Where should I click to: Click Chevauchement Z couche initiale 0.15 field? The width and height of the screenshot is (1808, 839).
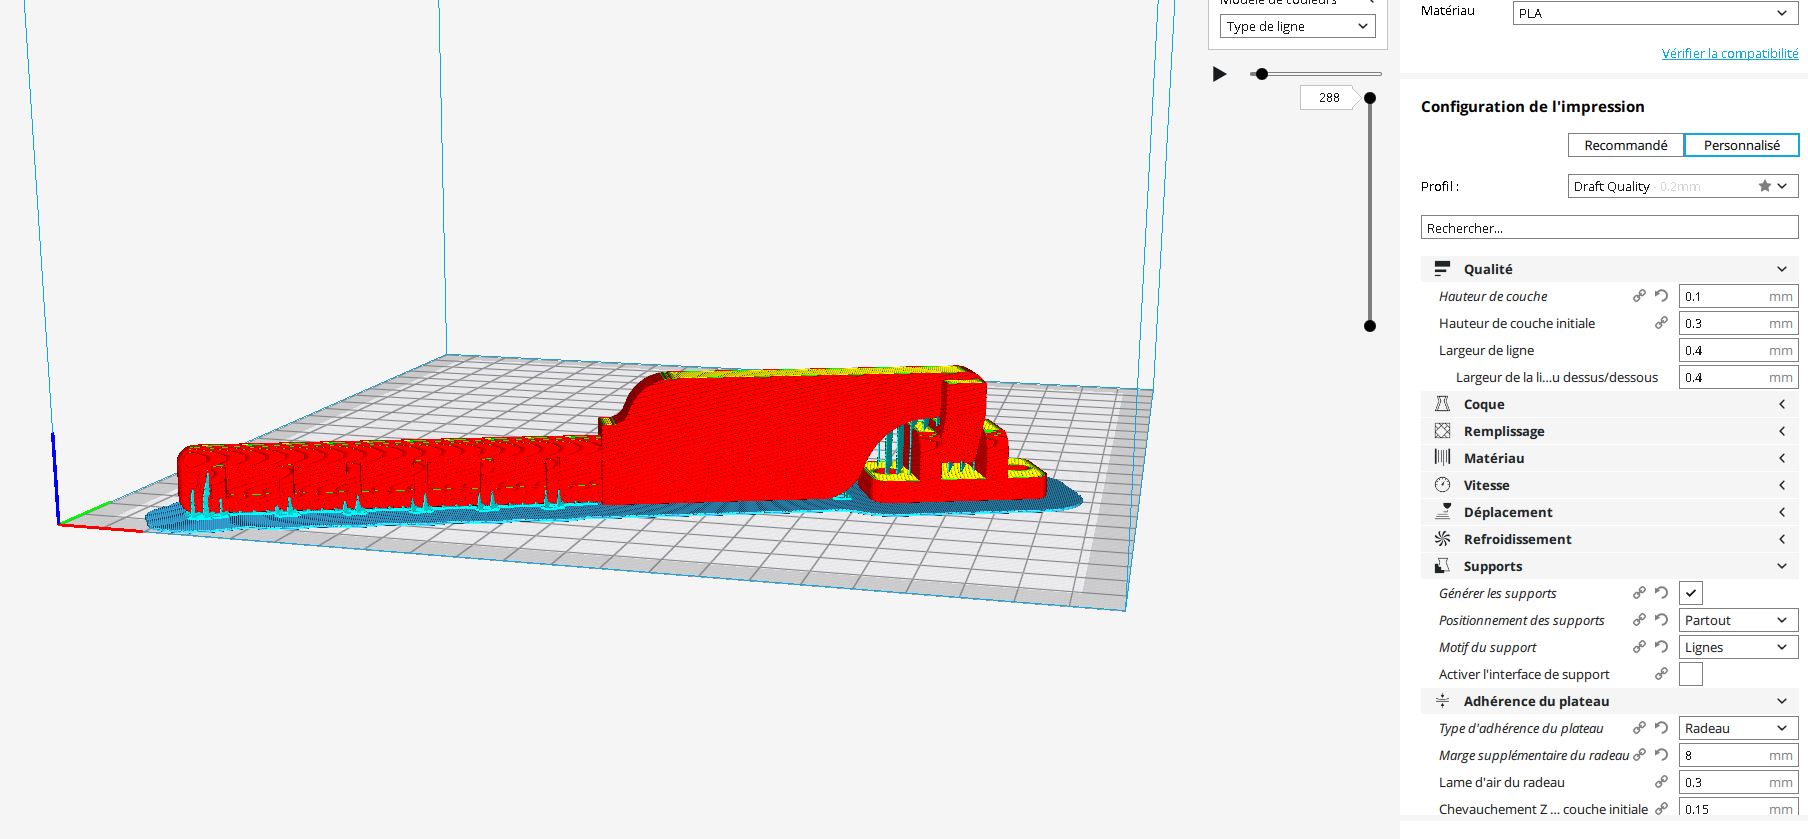[1739, 809]
